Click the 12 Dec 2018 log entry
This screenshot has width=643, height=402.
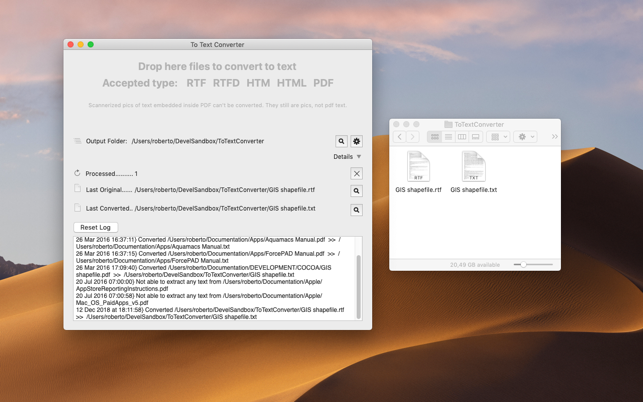pyautogui.click(x=210, y=313)
